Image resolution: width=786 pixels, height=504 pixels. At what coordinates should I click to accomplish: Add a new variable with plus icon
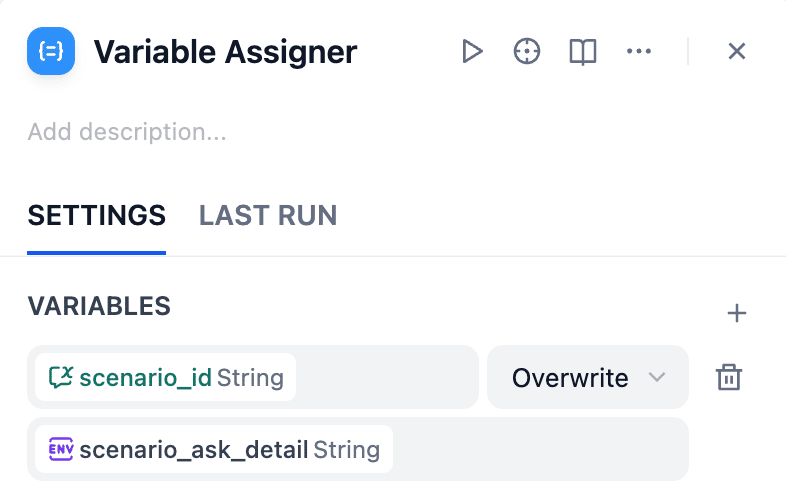point(737,313)
